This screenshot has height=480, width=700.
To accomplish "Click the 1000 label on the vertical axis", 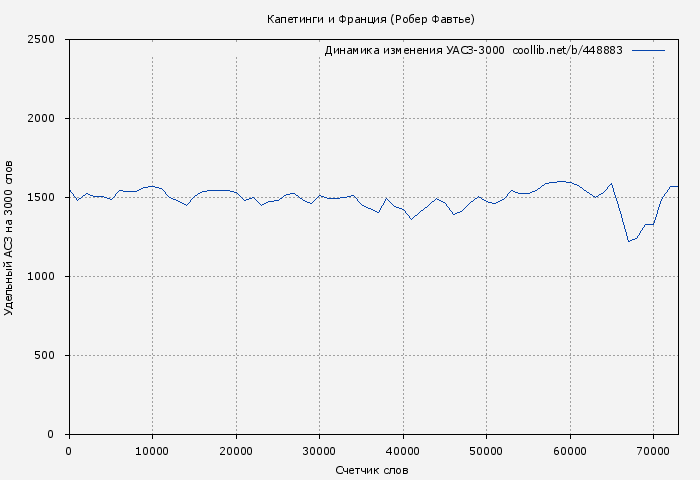I will coord(45,277).
